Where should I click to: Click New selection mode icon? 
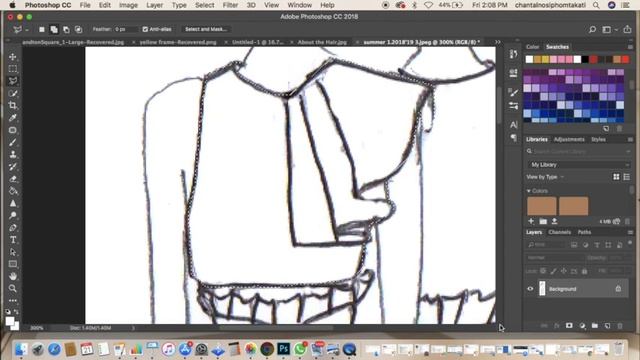[42, 29]
